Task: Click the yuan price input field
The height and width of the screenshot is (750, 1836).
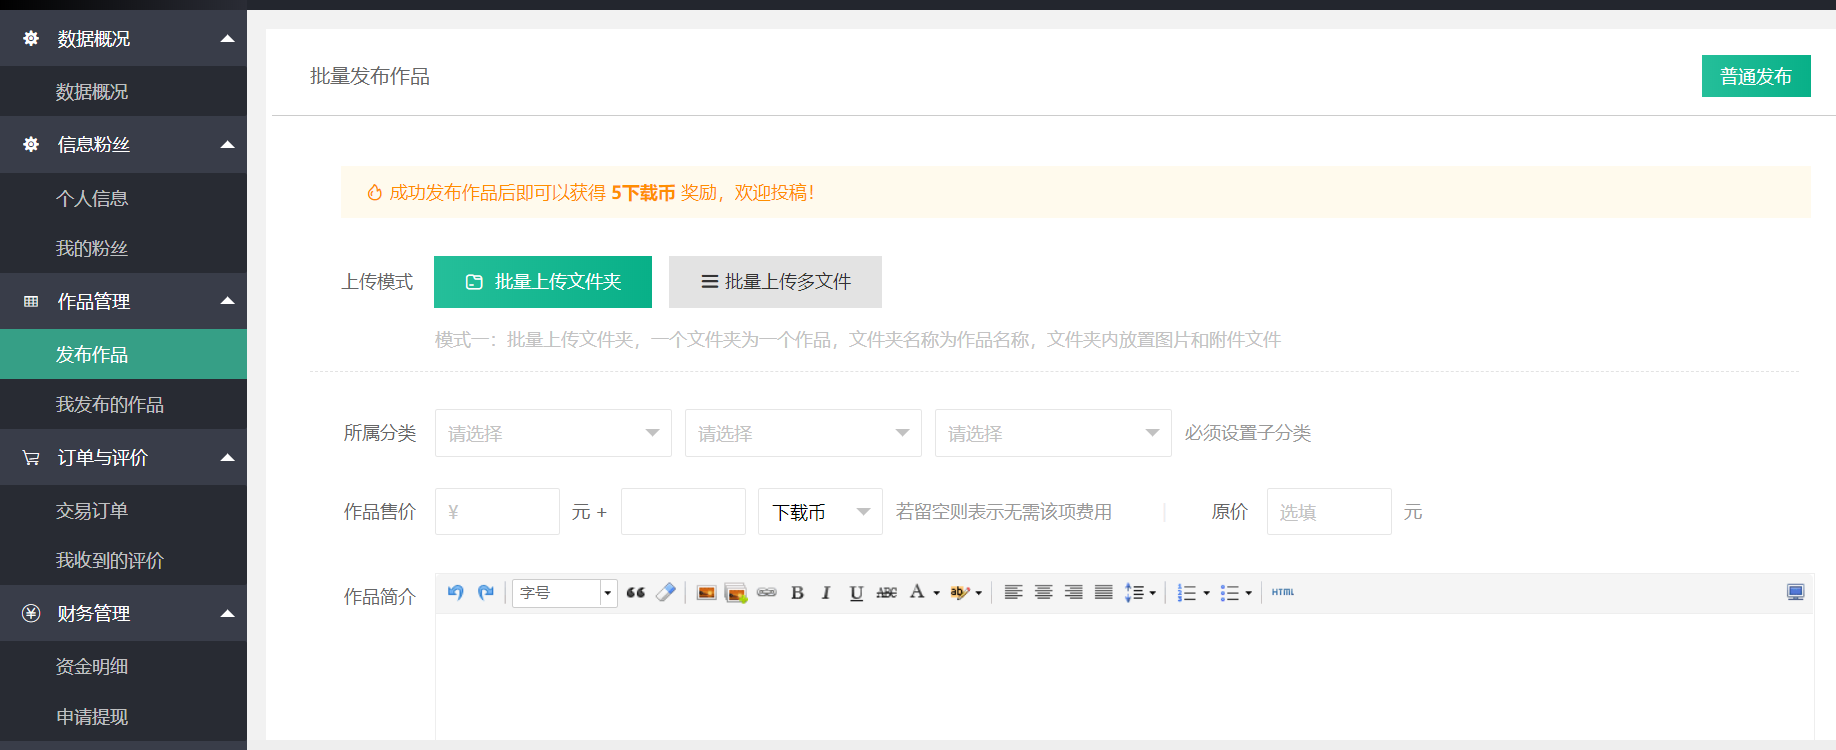Action: 497,512
